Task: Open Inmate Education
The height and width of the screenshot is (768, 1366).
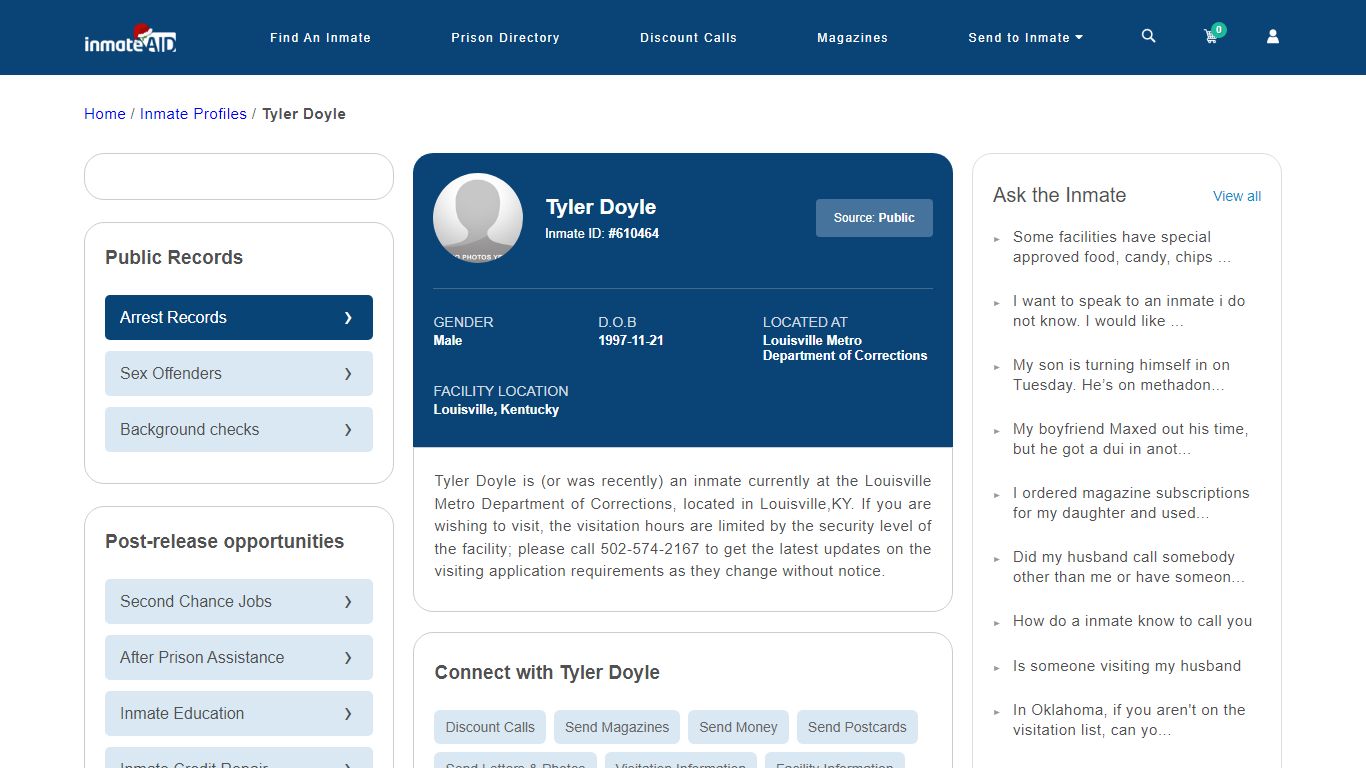Action: tap(239, 713)
